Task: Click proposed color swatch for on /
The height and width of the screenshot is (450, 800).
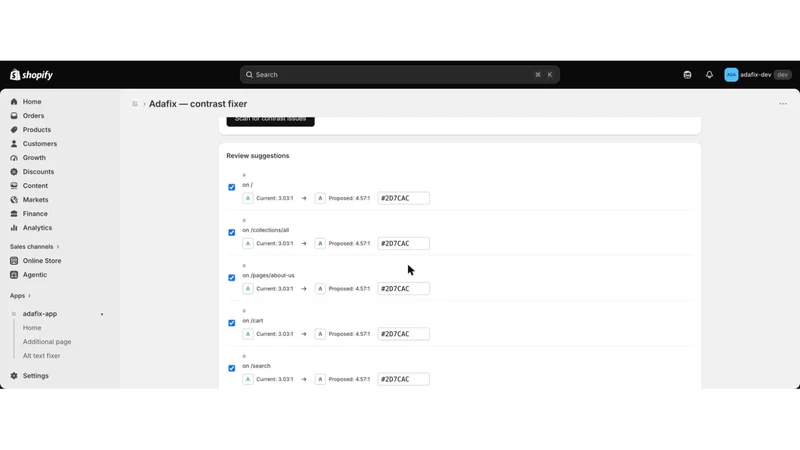Action: click(320, 198)
